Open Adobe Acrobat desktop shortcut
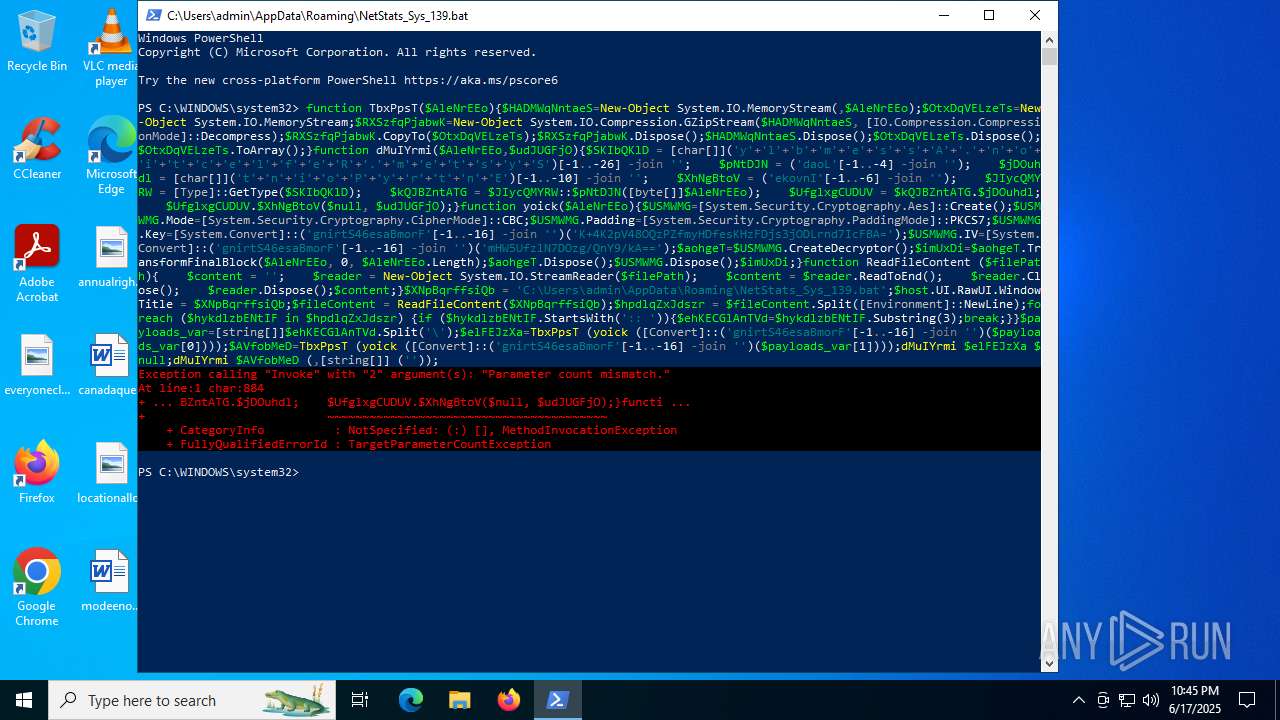The image size is (1280, 720). (x=37, y=263)
